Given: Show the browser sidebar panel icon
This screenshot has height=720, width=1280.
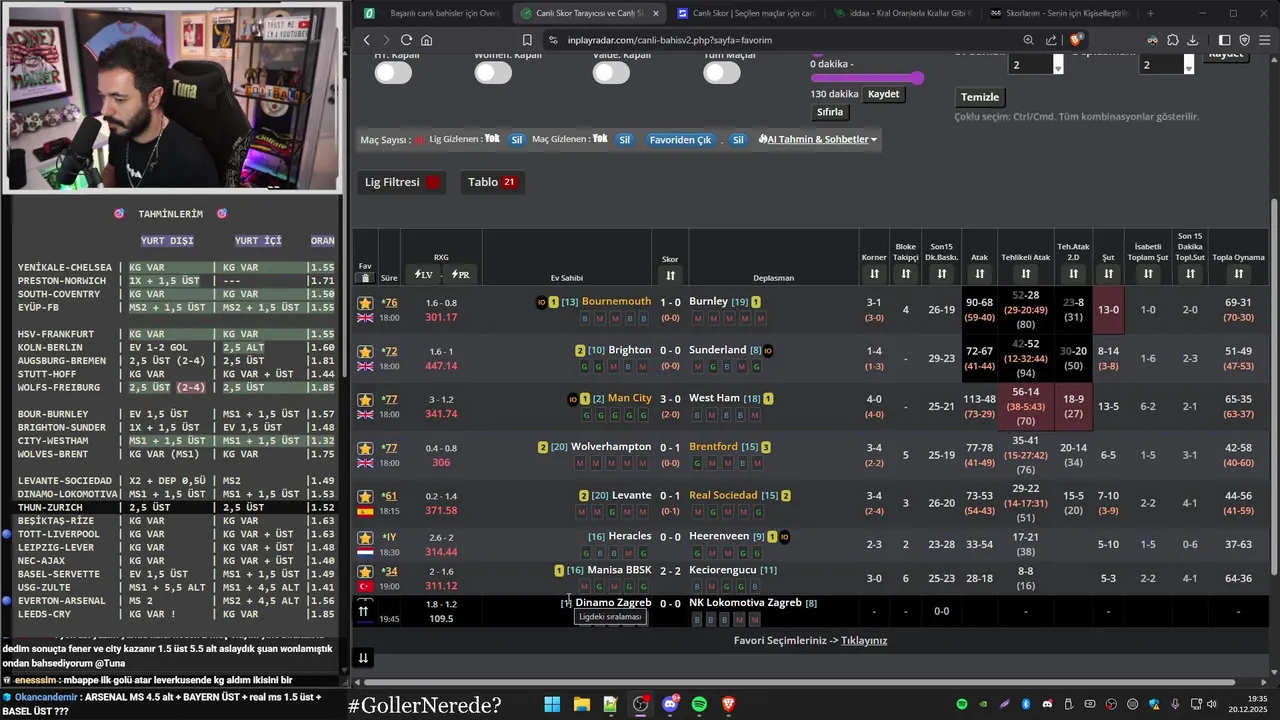Looking at the screenshot, I should point(1226,40).
